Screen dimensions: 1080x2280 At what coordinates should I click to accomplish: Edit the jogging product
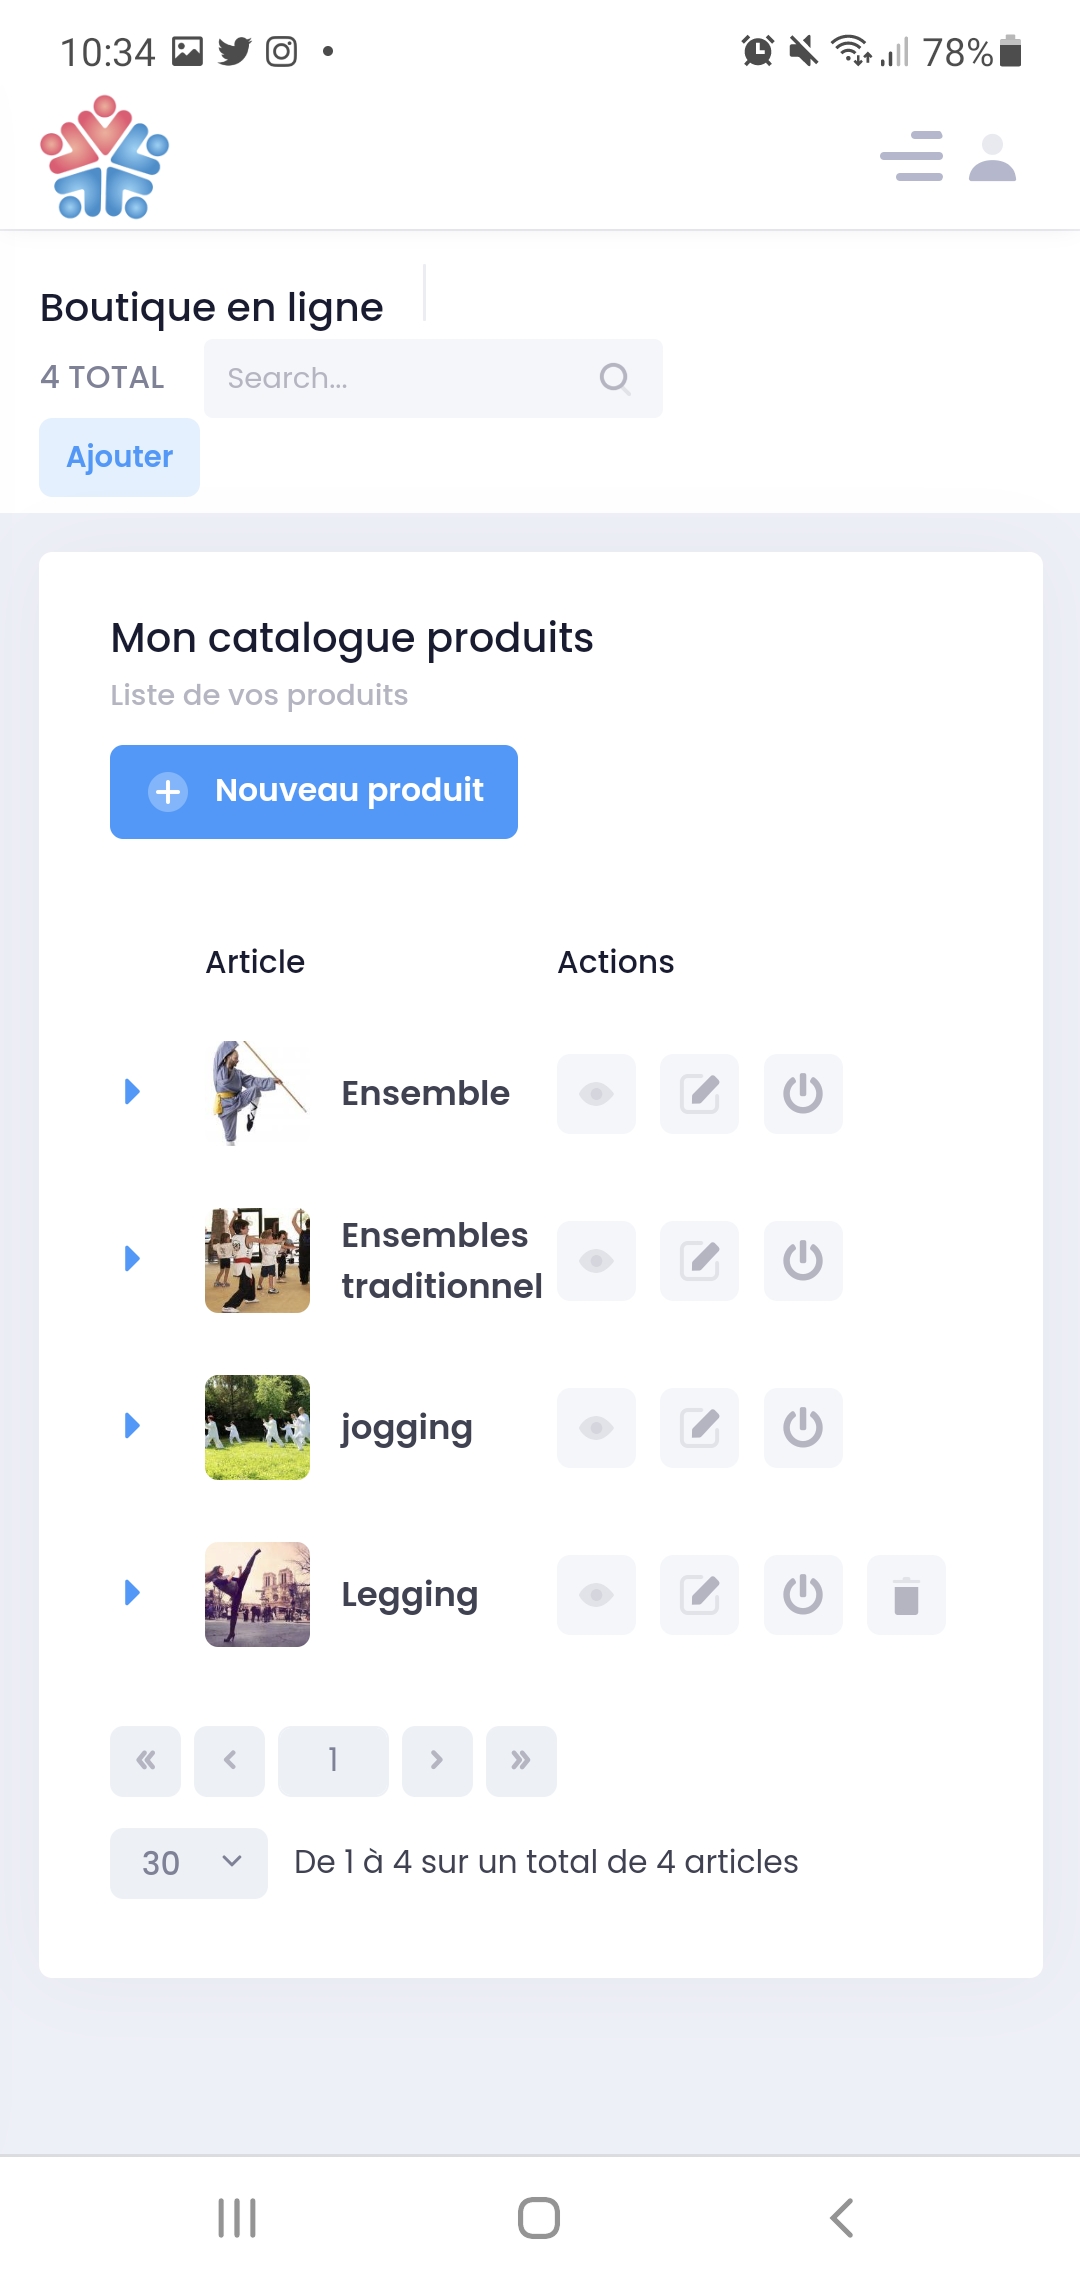pyautogui.click(x=699, y=1427)
